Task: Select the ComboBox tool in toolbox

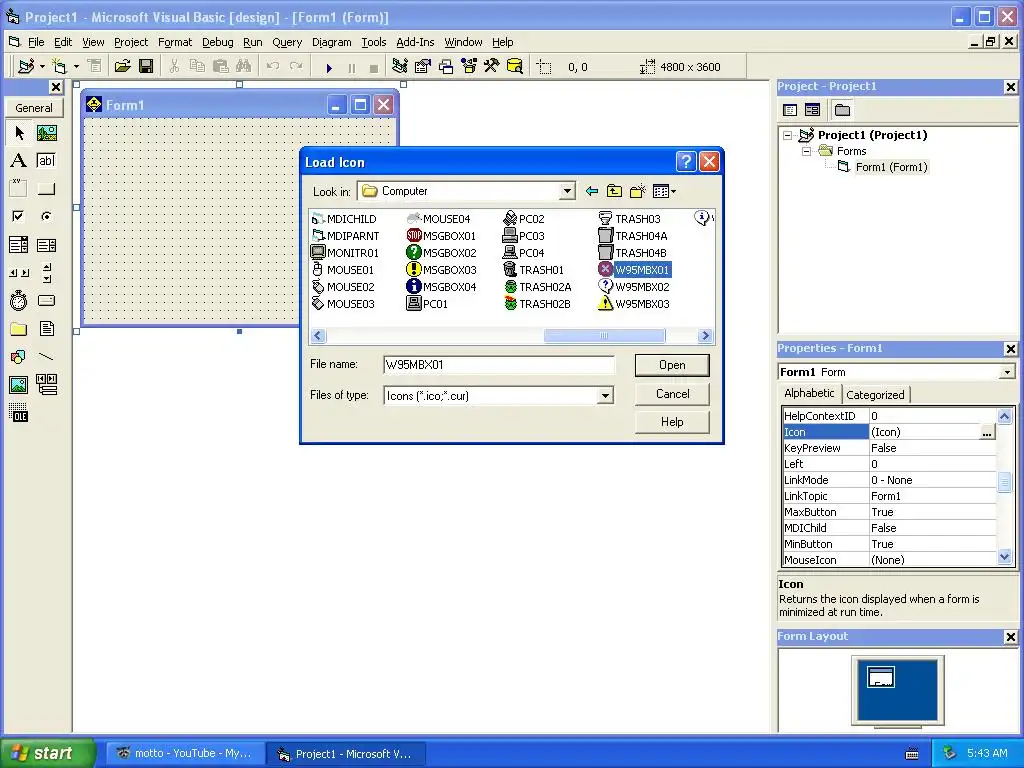Action: tap(19, 245)
